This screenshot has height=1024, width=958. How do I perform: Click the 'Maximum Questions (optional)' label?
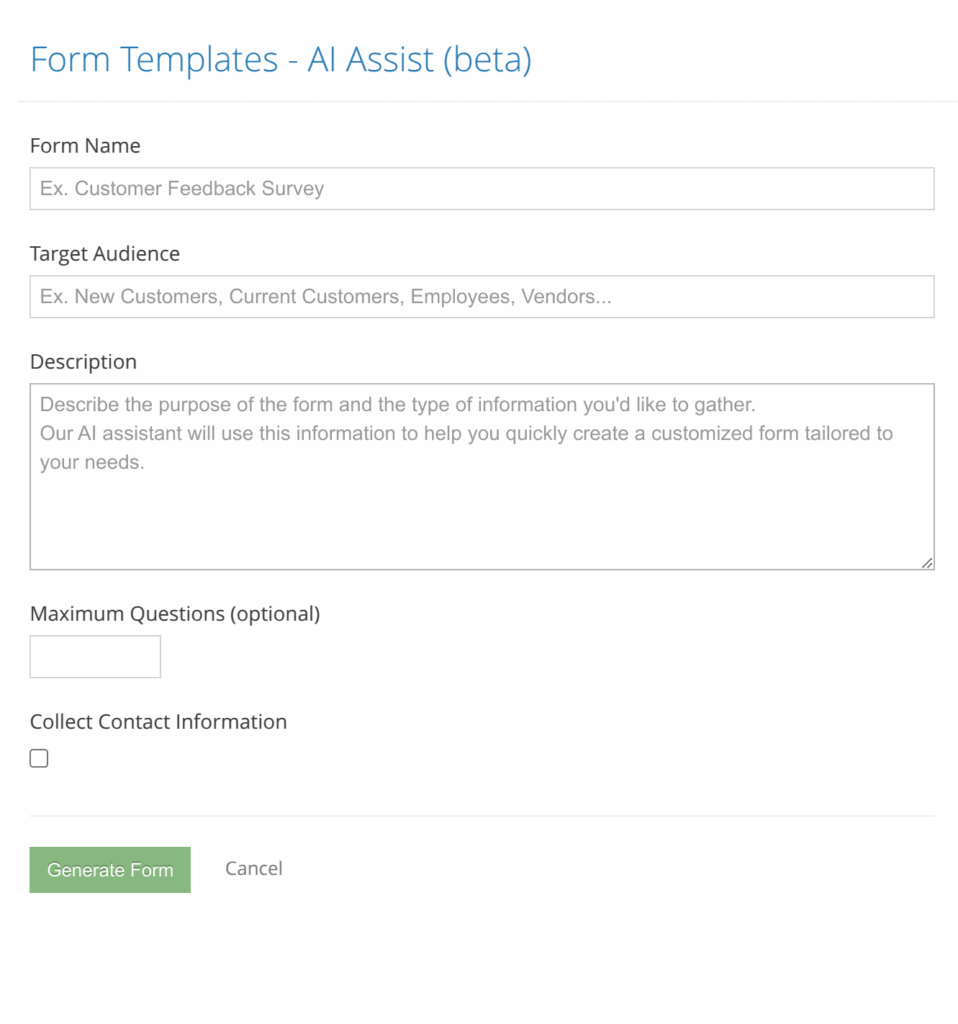pyautogui.click(x=175, y=614)
